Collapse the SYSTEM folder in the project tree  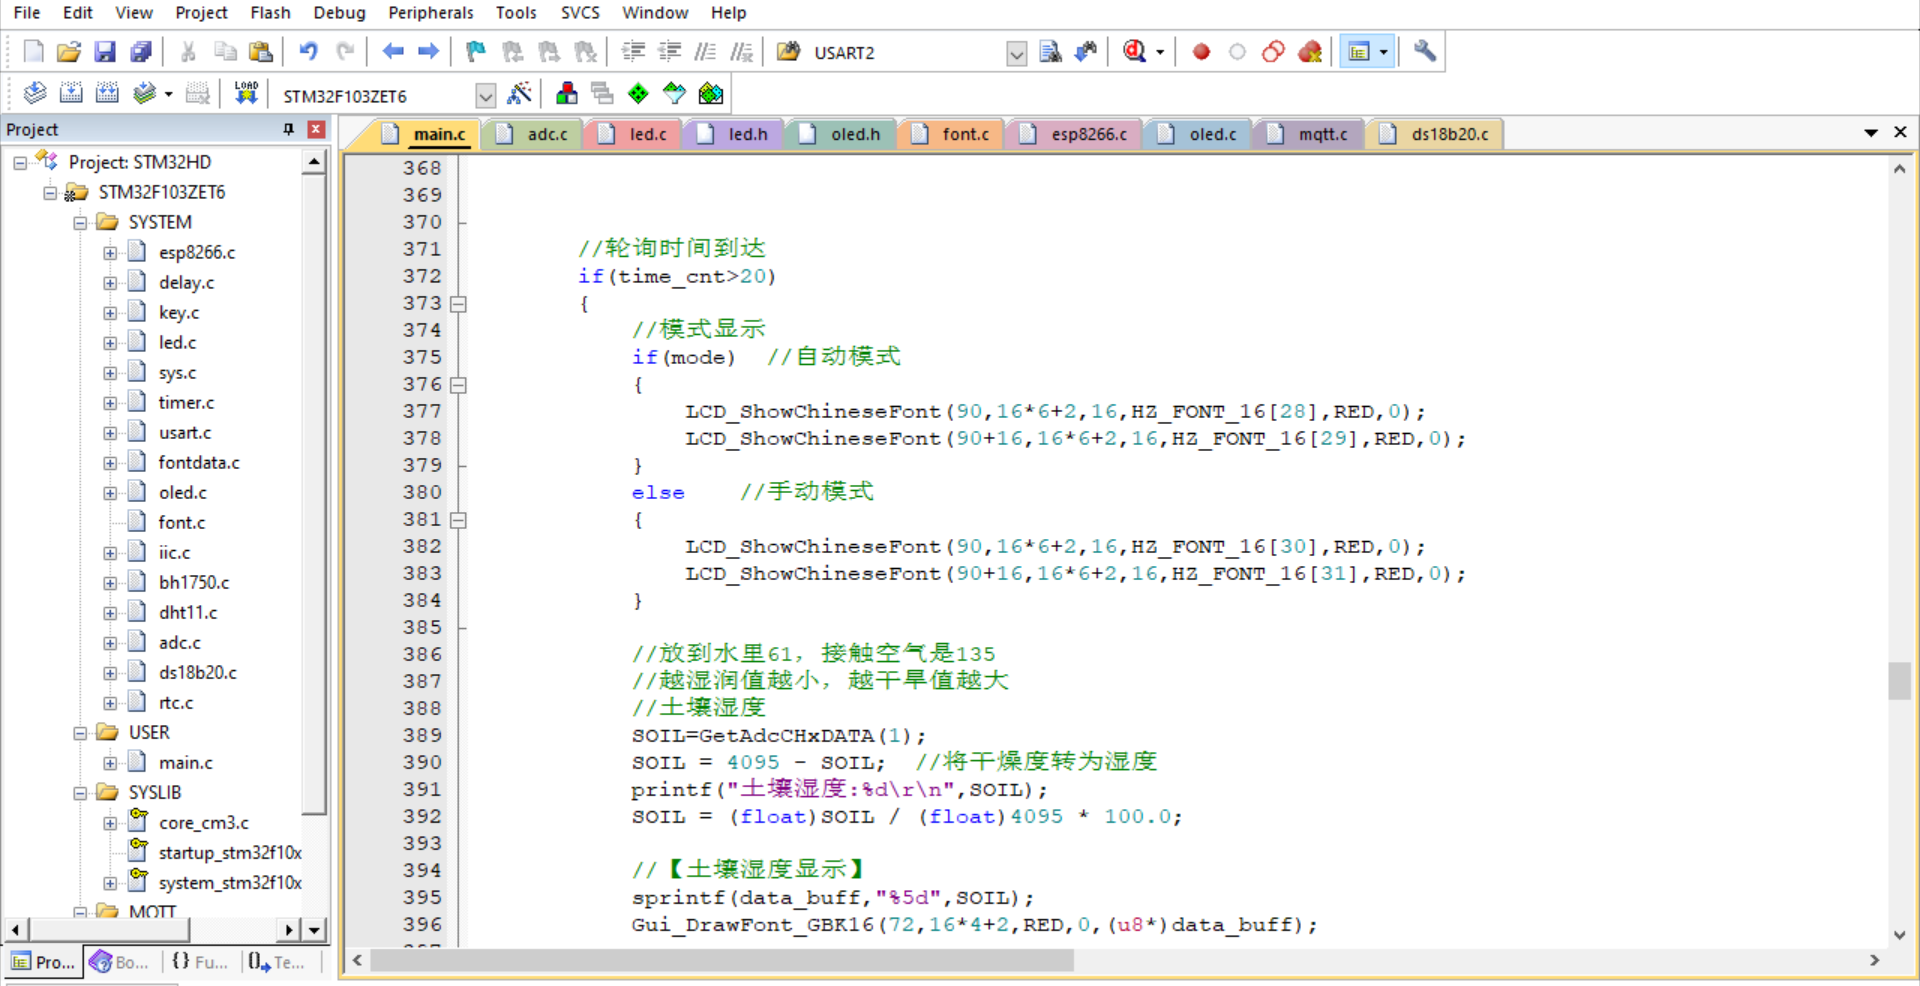click(80, 223)
